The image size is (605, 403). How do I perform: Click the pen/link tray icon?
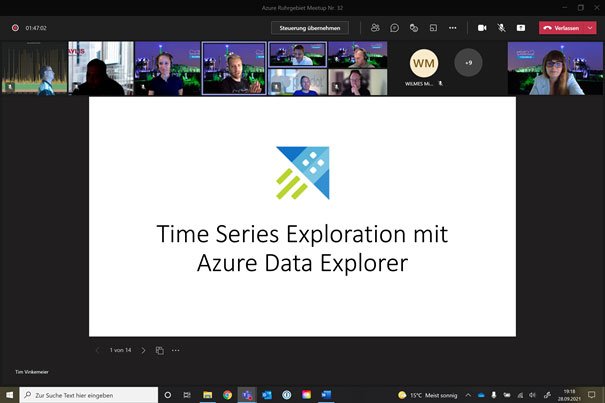pos(547,395)
